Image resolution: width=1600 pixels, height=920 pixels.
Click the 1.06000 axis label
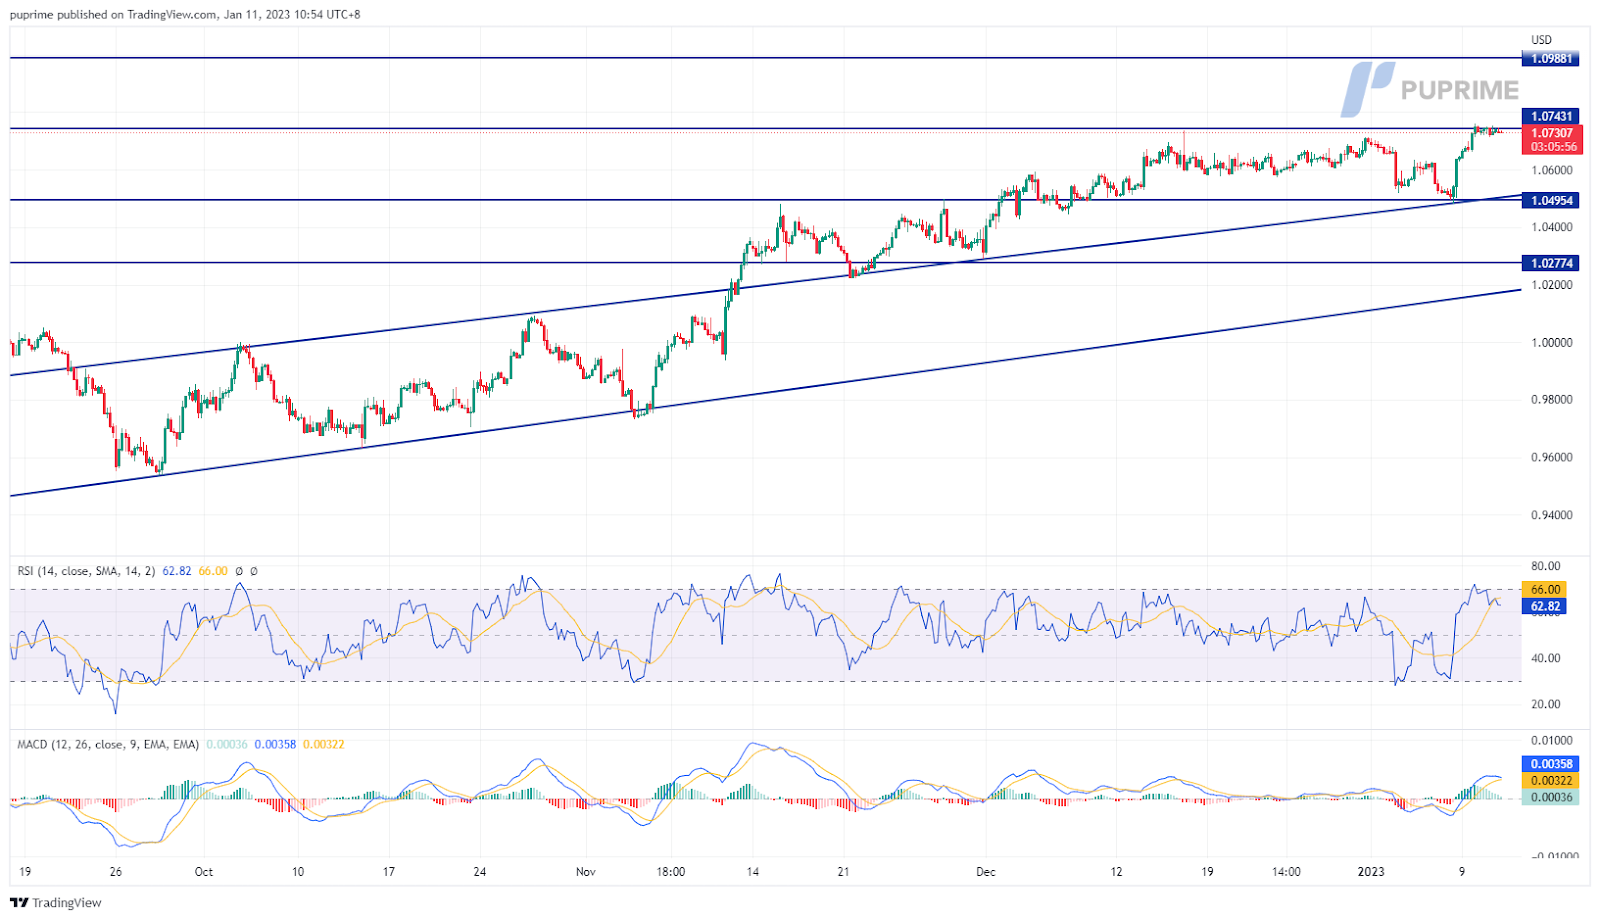click(x=1552, y=170)
